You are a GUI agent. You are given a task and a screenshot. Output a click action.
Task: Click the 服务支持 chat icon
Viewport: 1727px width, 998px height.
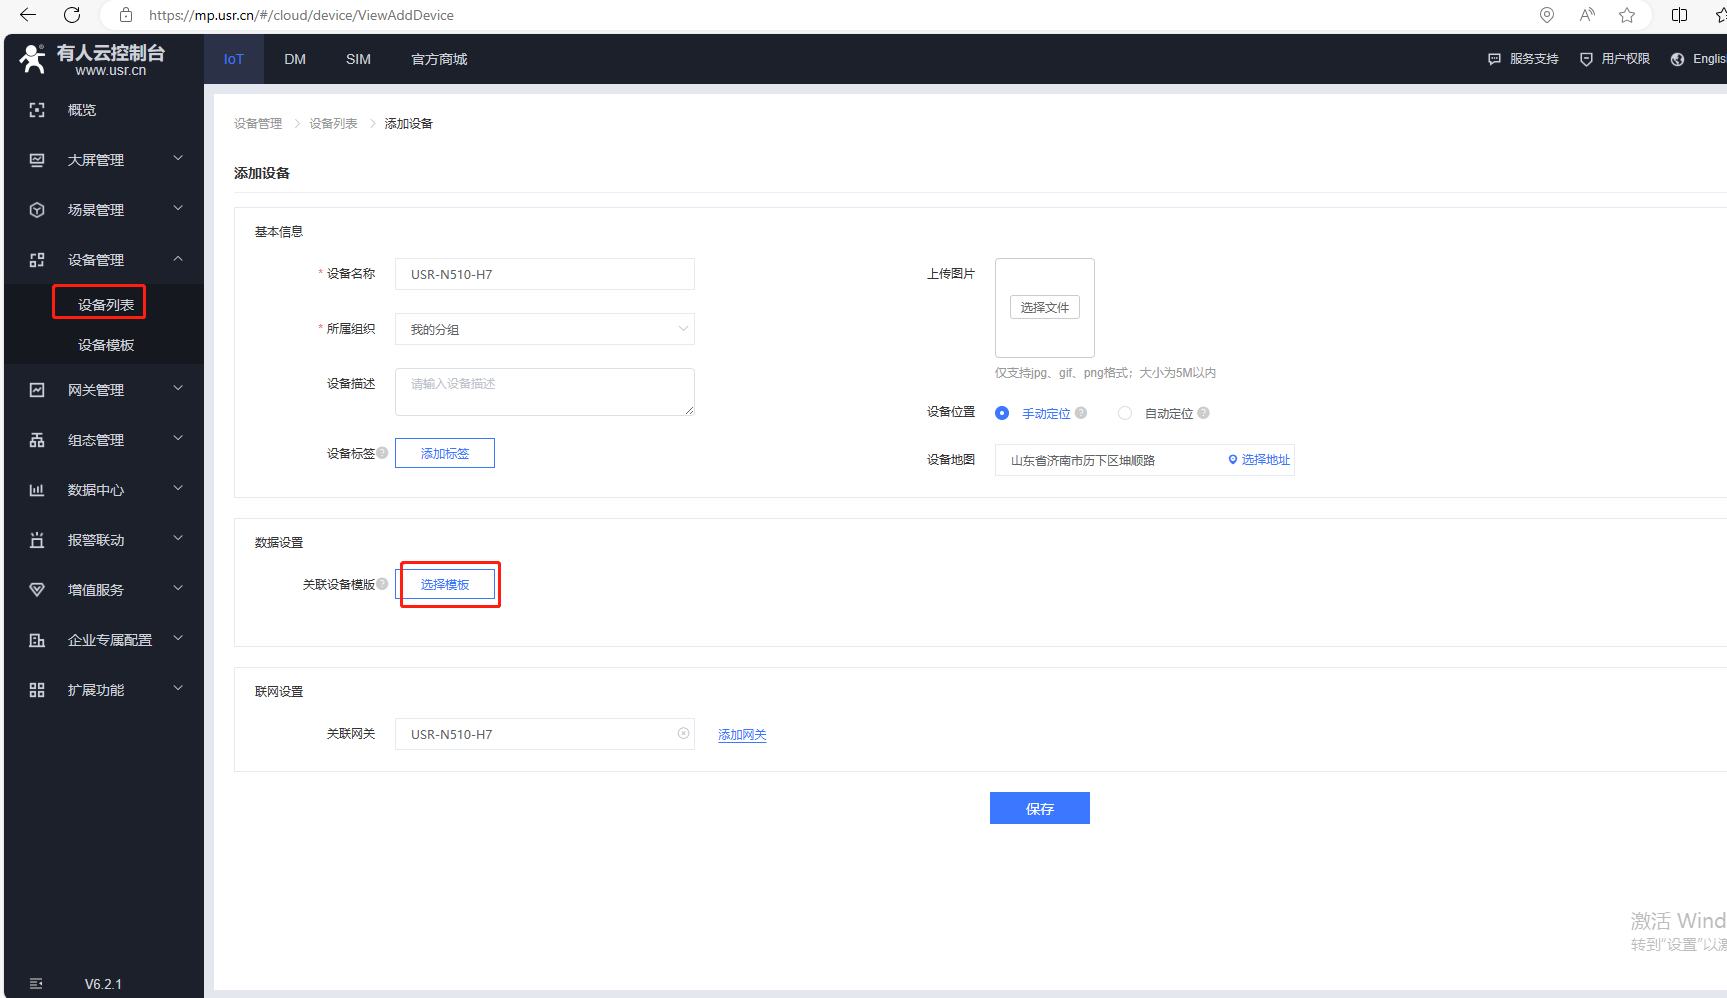[x=1494, y=59]
